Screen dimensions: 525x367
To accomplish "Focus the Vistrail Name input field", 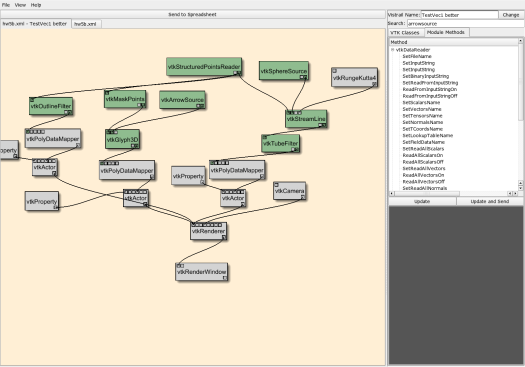I will (459, 15).
